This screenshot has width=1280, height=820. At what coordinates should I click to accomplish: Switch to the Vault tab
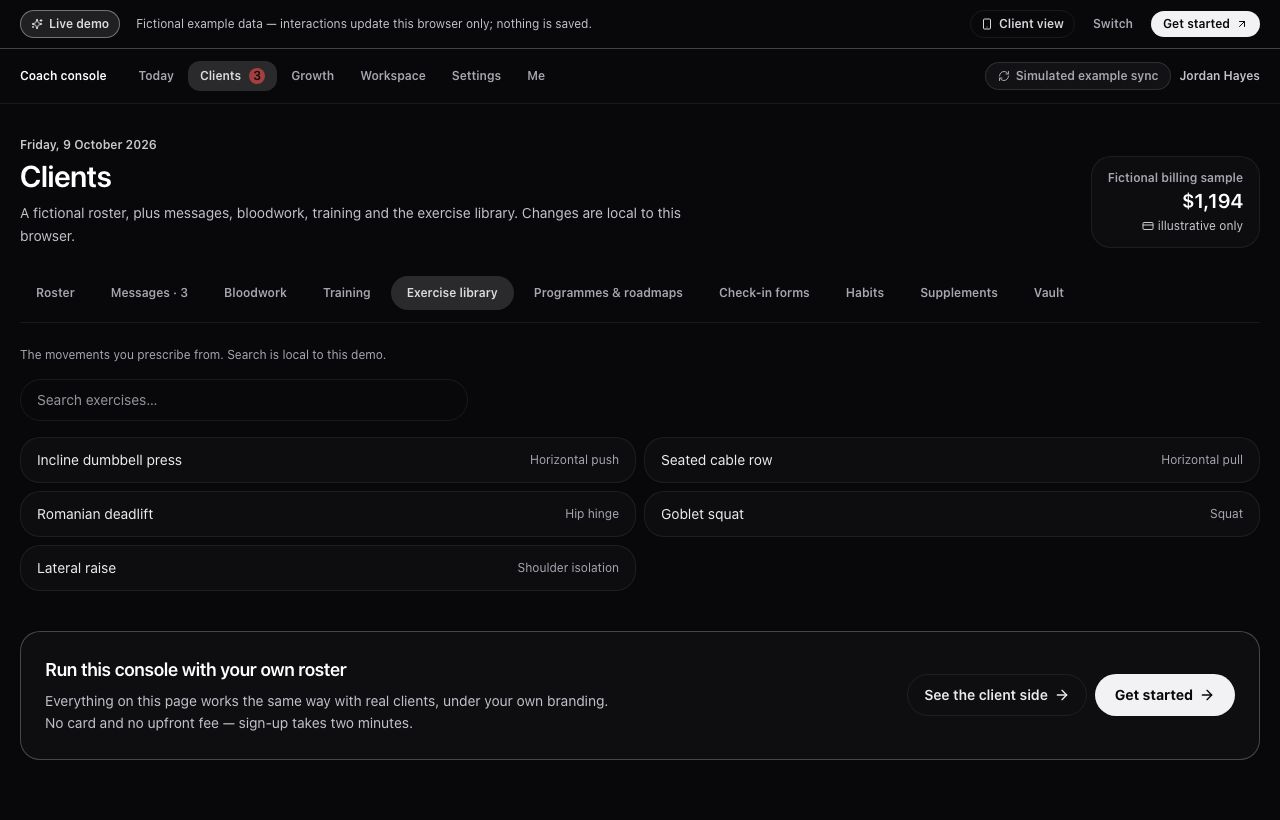click(1049, 293)
